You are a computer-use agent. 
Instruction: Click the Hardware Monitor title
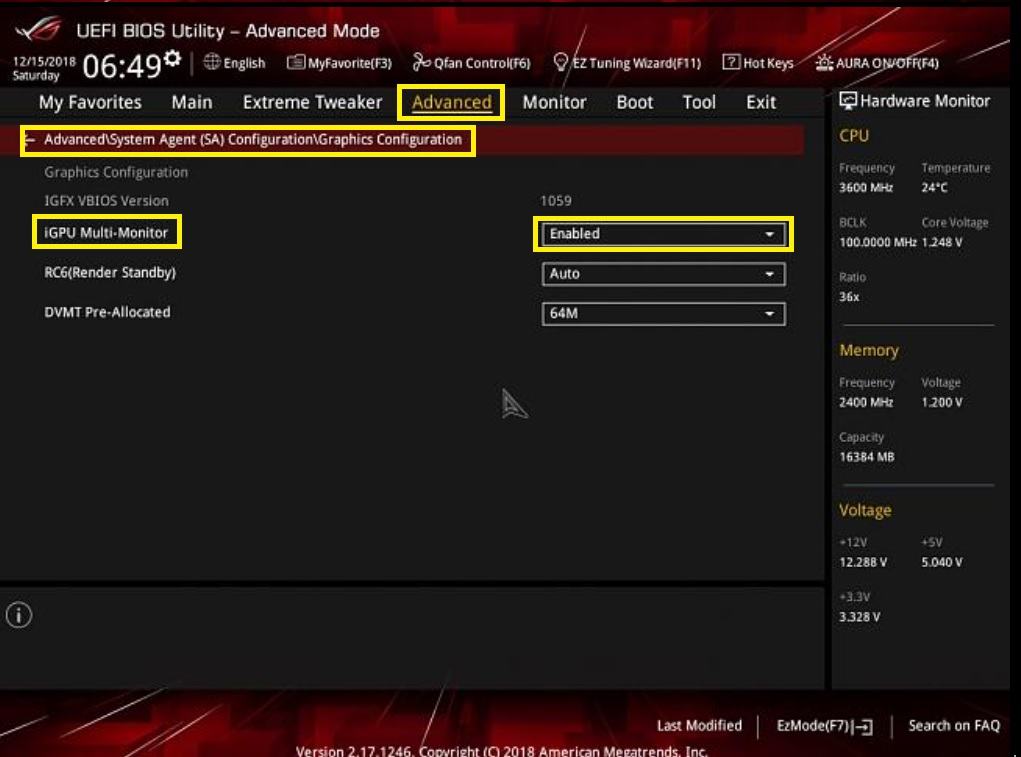(x=925, y=101)
